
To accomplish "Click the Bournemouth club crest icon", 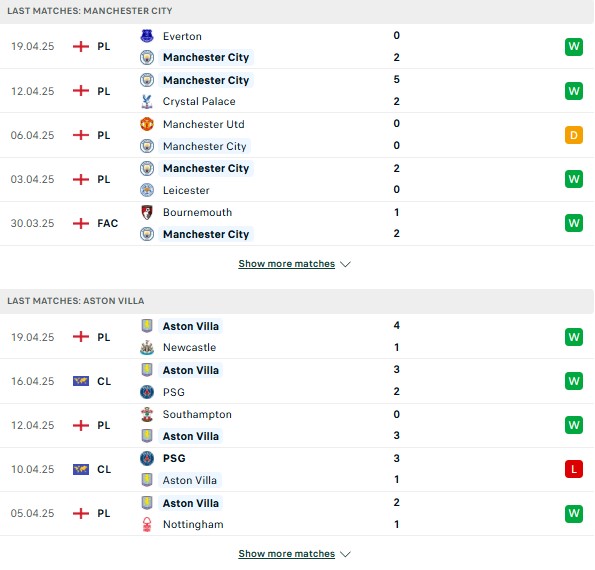I will 147,213.
